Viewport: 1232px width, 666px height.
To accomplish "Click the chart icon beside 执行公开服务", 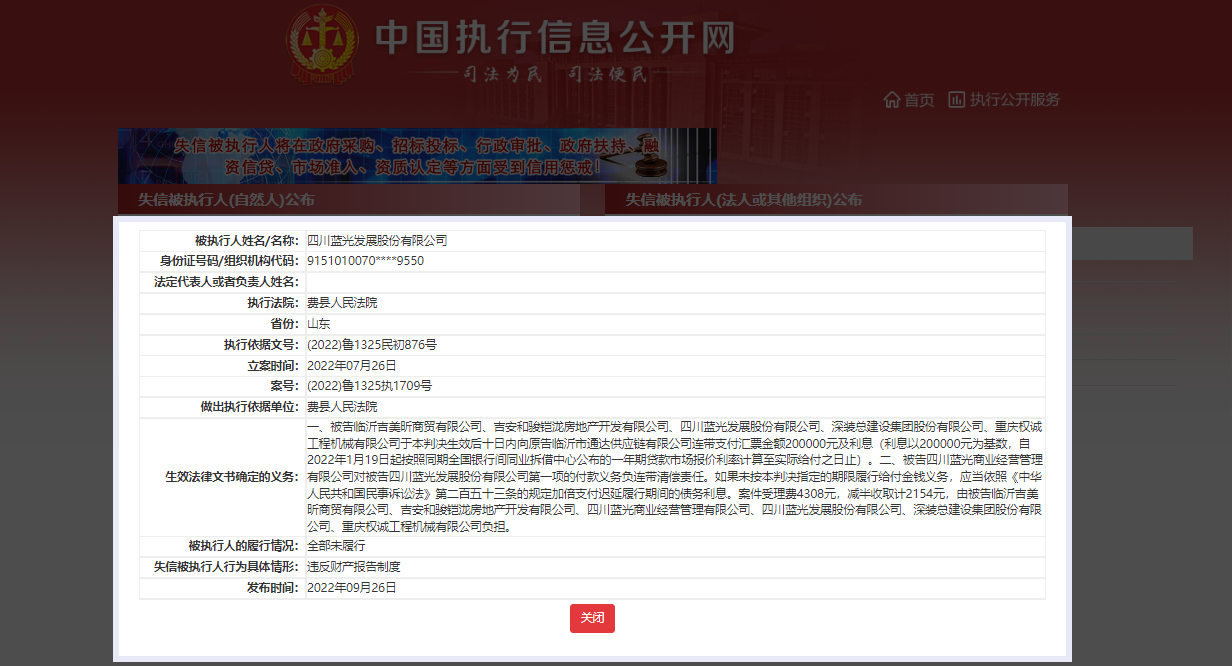I will (957, 100).
